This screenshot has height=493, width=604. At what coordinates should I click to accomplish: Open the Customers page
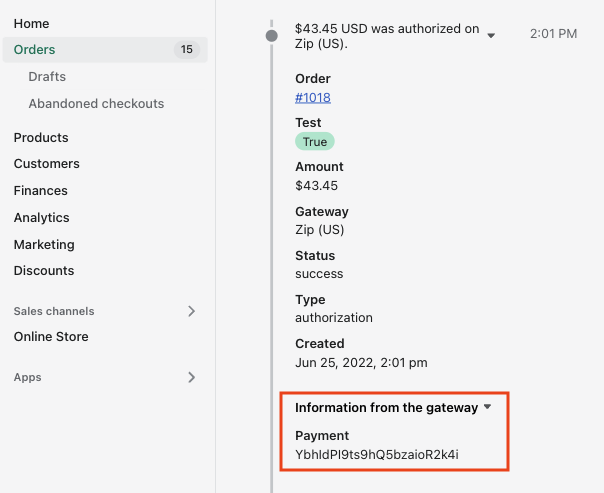46,164
